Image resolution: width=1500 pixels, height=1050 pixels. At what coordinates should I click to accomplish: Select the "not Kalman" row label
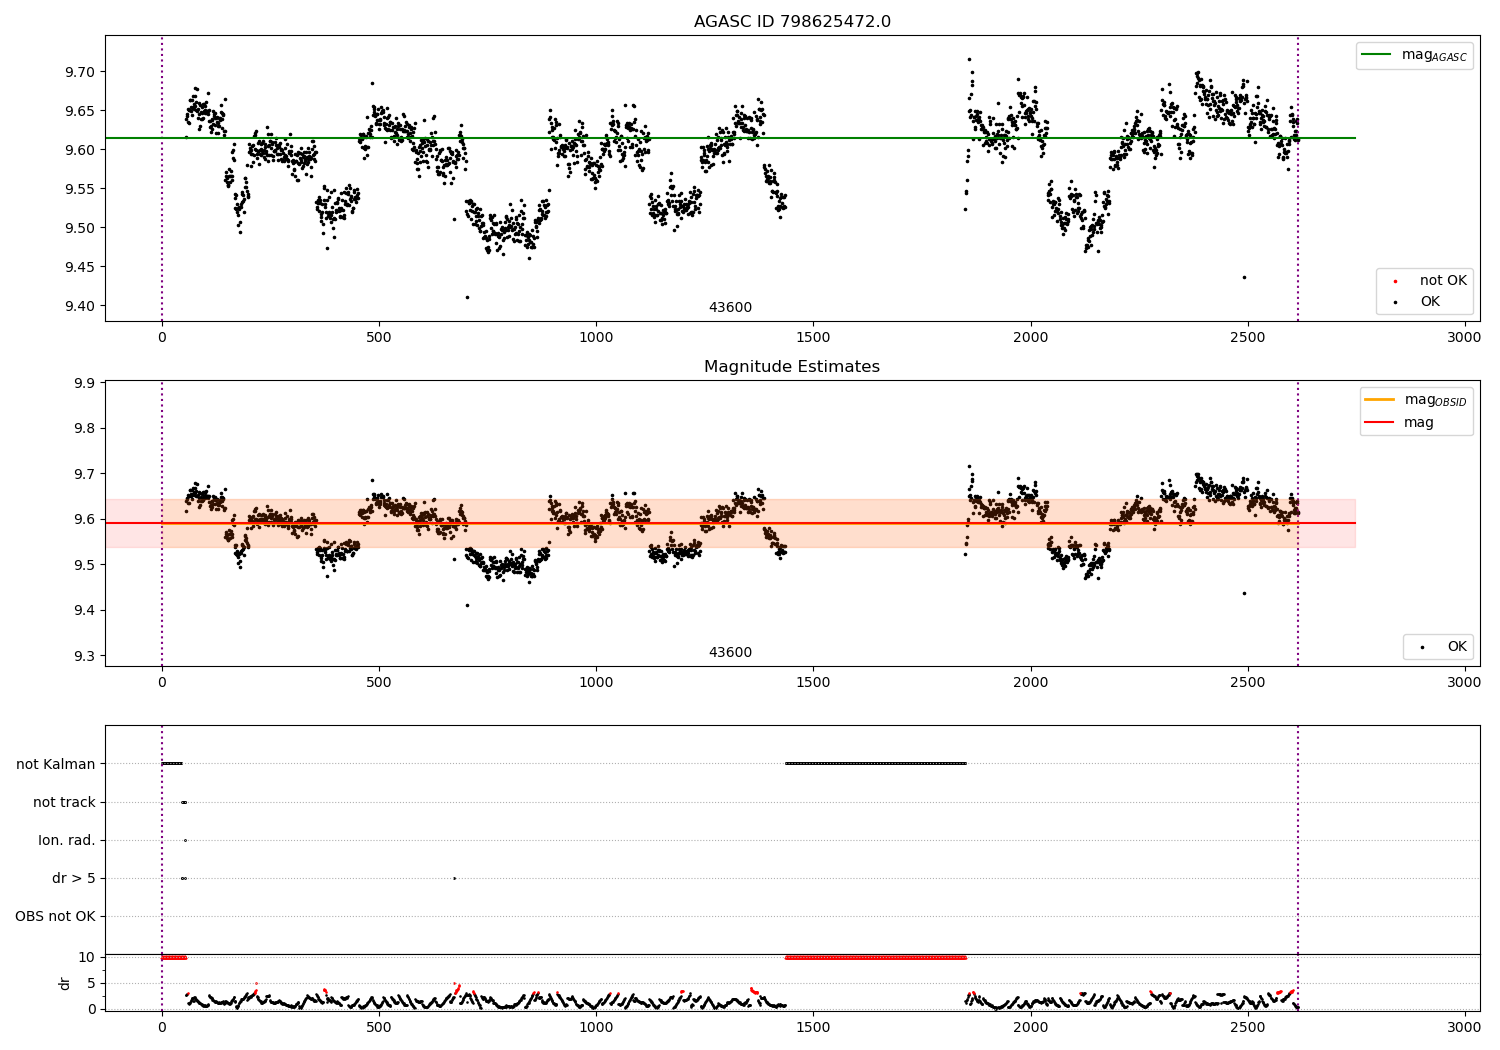pos(56,764)
